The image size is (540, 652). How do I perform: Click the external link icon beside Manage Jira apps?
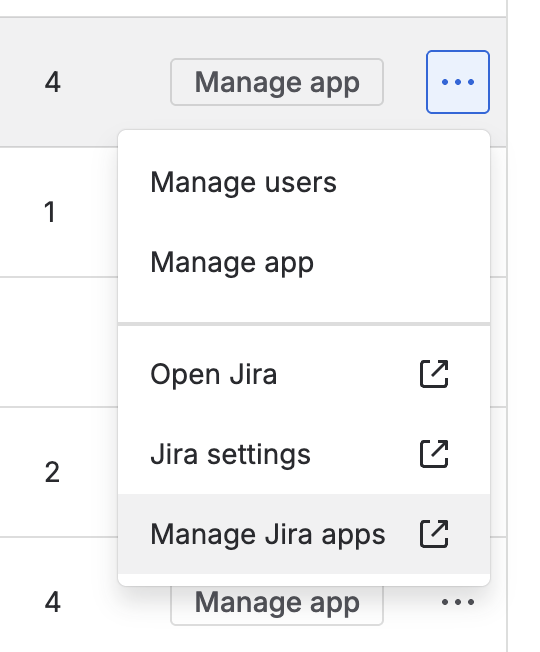pos(434,533)
